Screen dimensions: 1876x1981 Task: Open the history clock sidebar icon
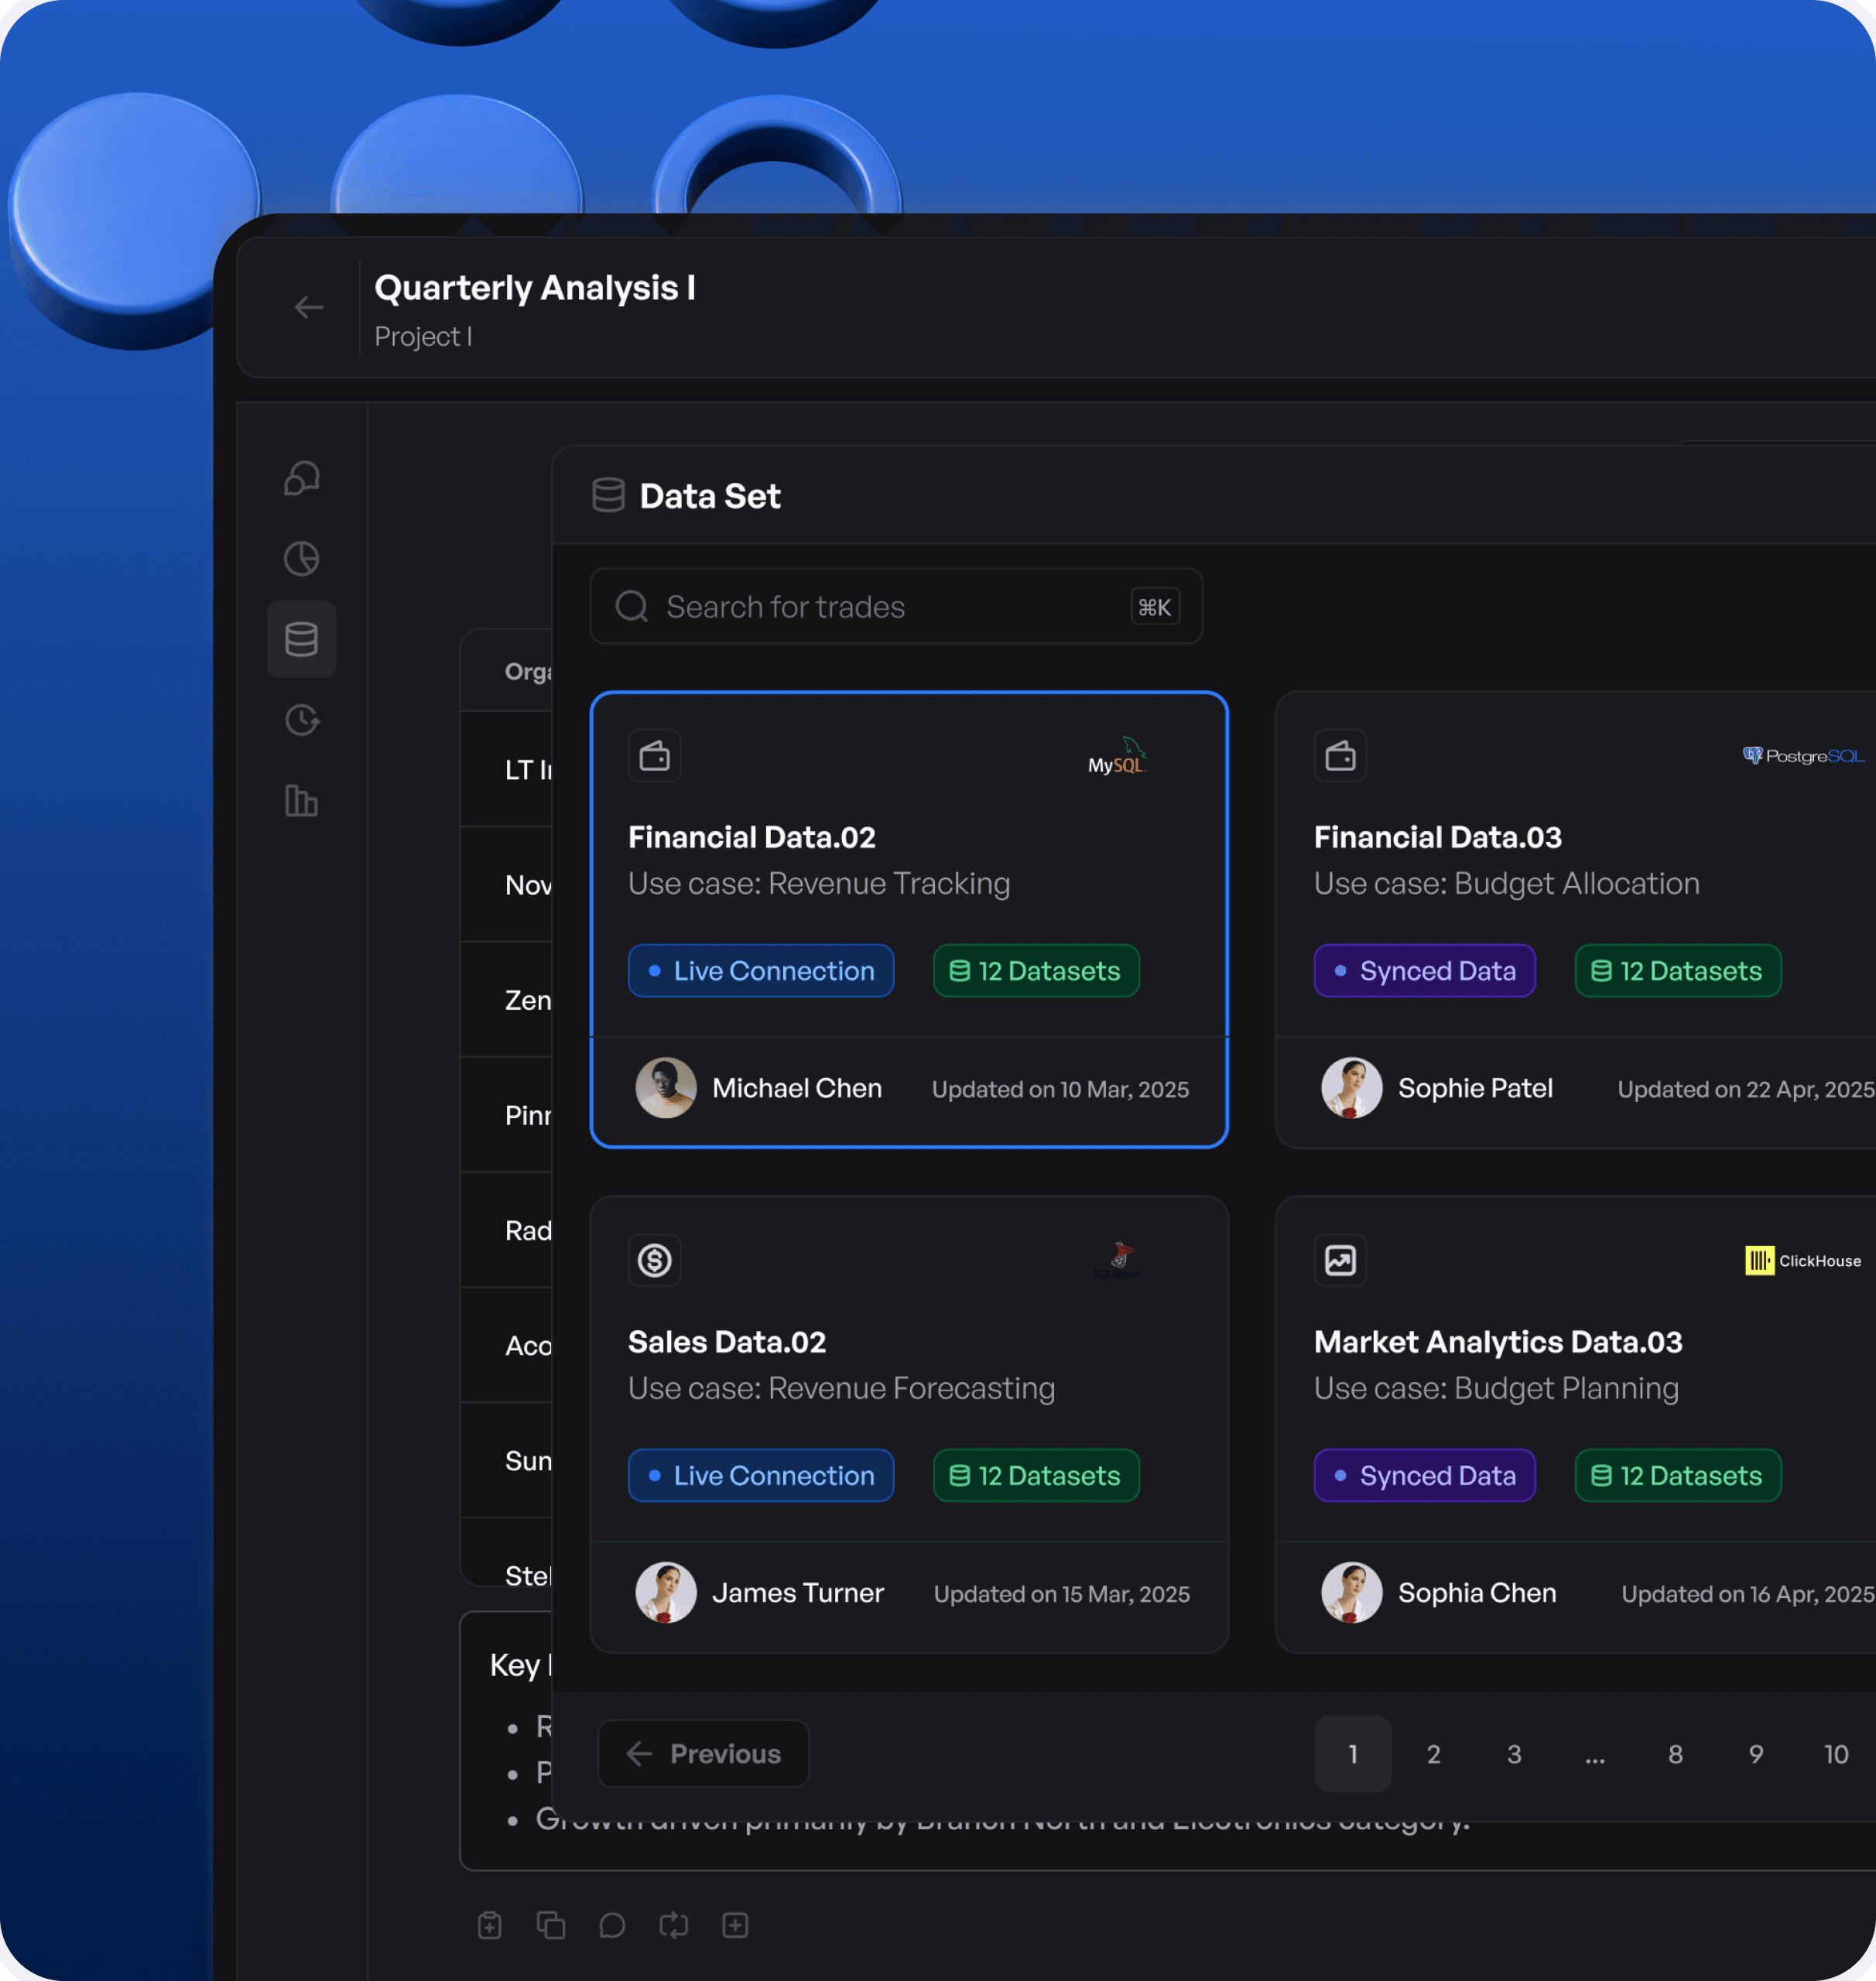[301, 720]
